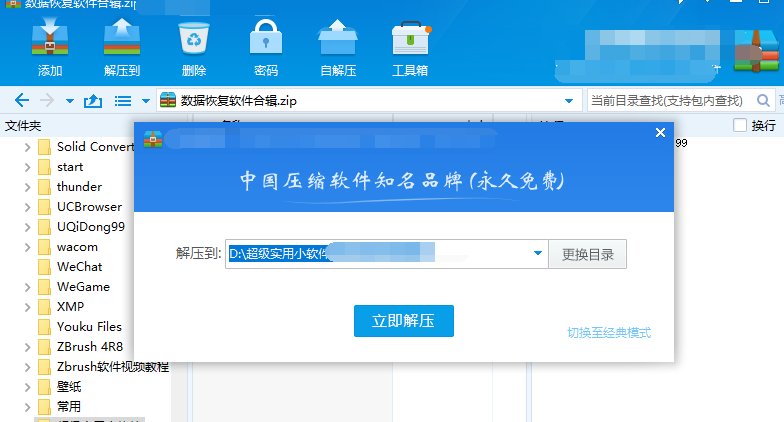Click the 文件夹 panel header

[x=23, y=126]
